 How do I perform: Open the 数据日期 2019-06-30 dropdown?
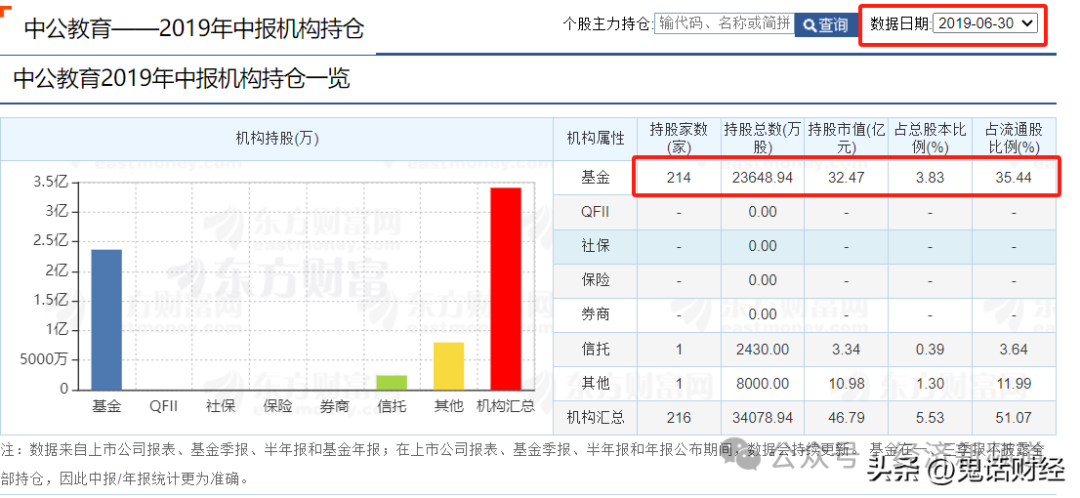tap(985, 23)
